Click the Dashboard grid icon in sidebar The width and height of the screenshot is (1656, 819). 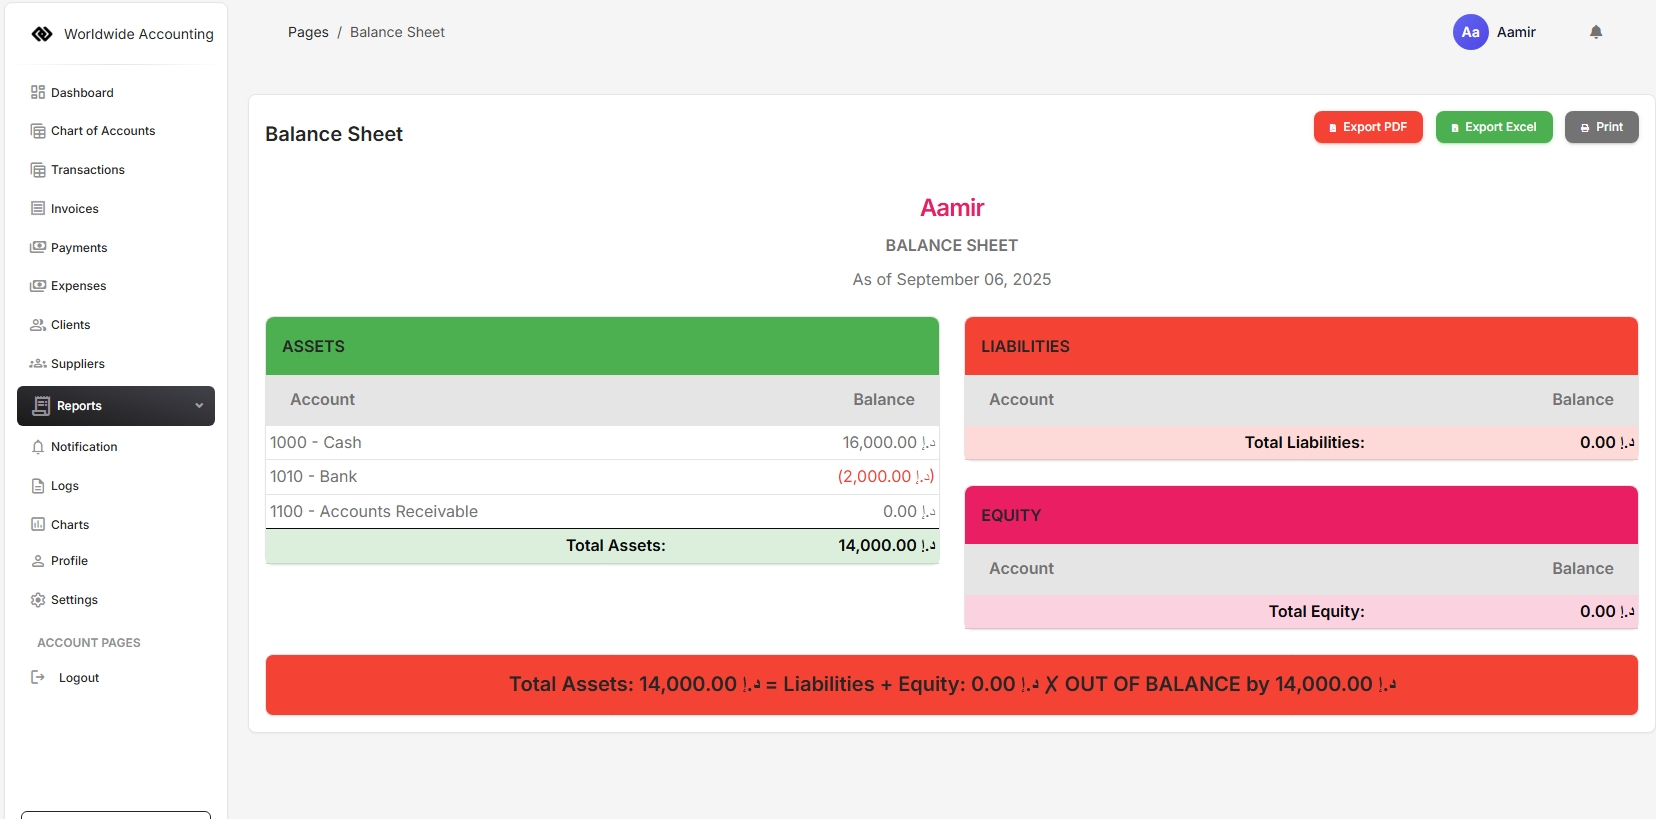click(x=38, y=92)
